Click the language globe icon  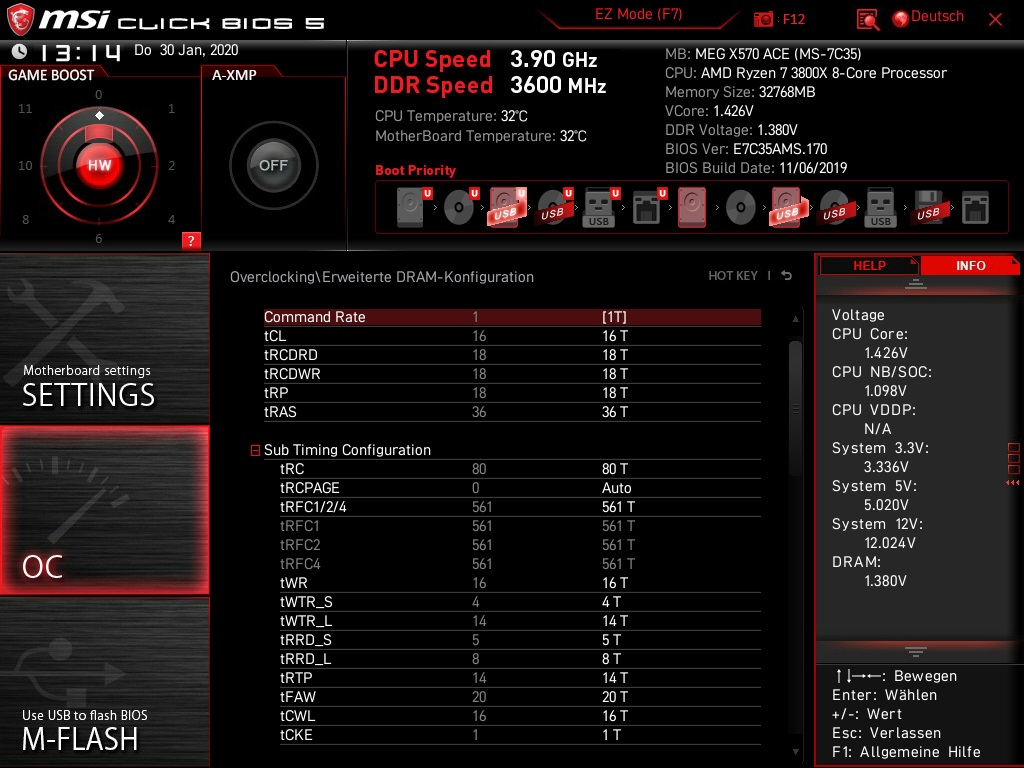[x=901, y=18]
